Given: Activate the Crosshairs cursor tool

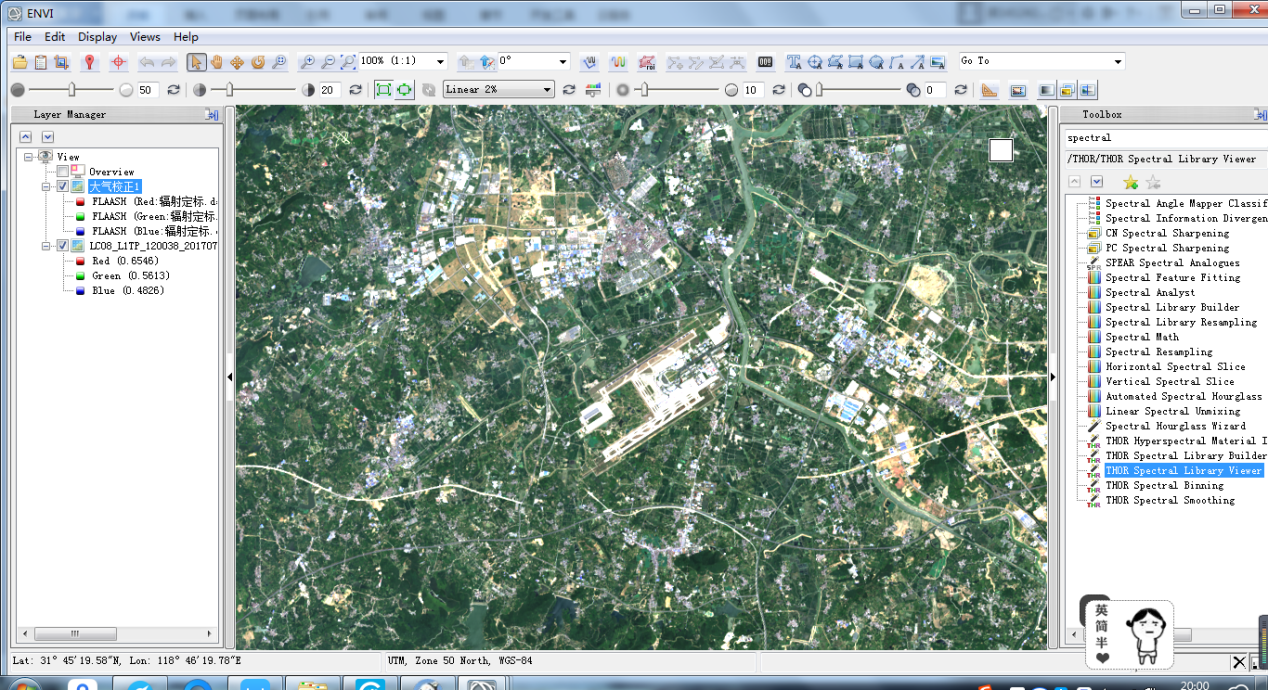Looking at the screenshot, I should click(118, 62).
